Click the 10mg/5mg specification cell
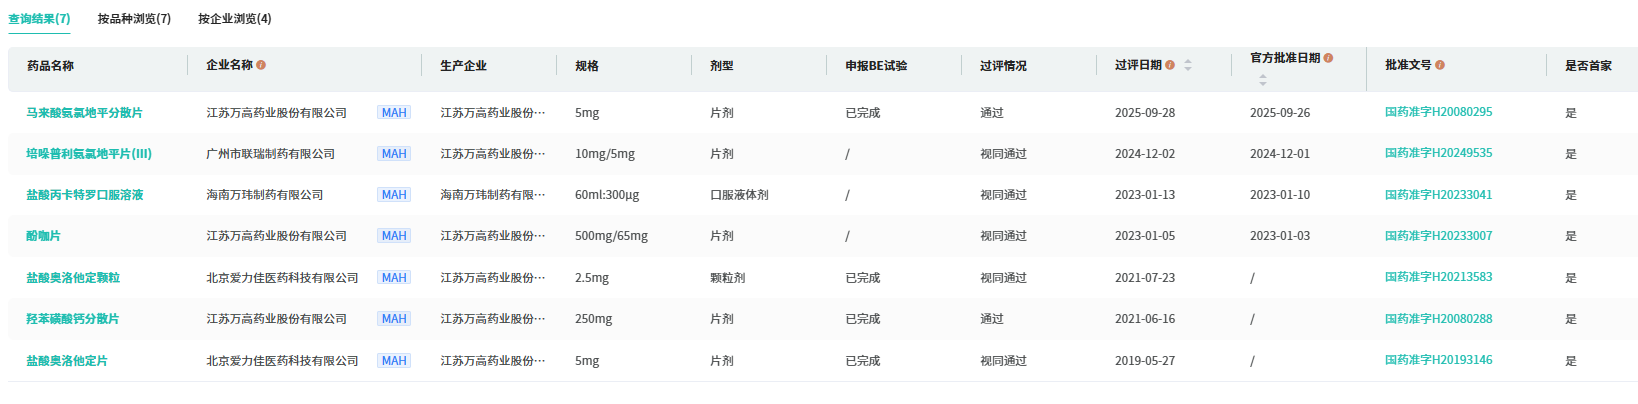The width and height of the screenshot is (1638, 404). [605, 154]
